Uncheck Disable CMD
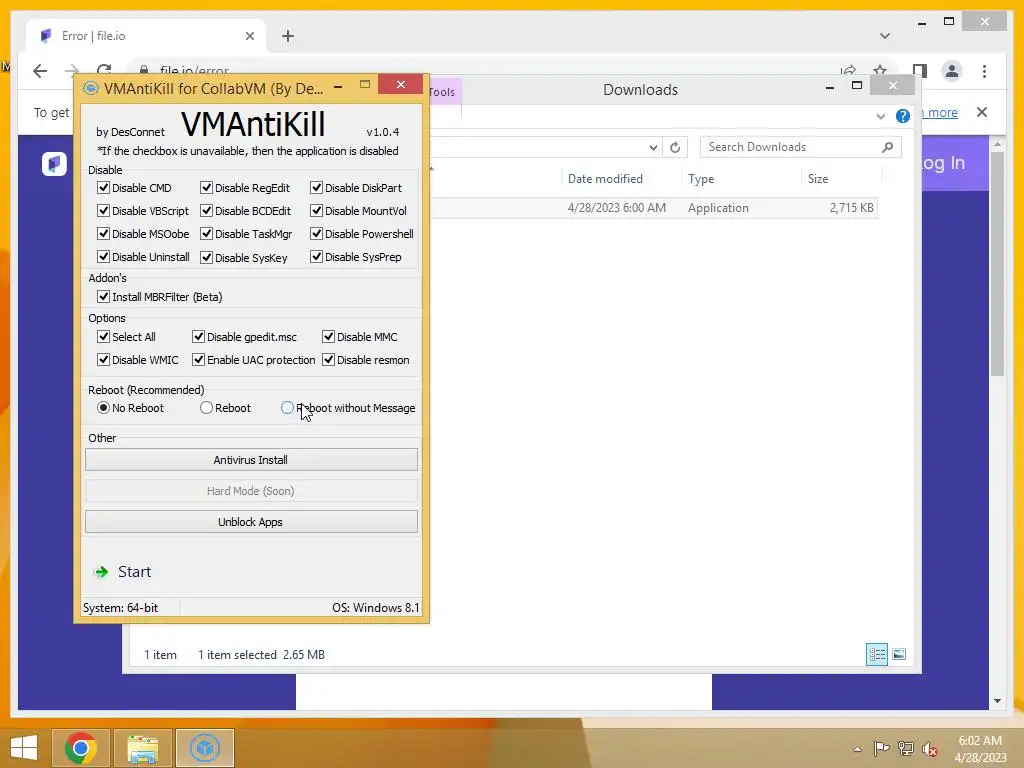 pos(103,187)
